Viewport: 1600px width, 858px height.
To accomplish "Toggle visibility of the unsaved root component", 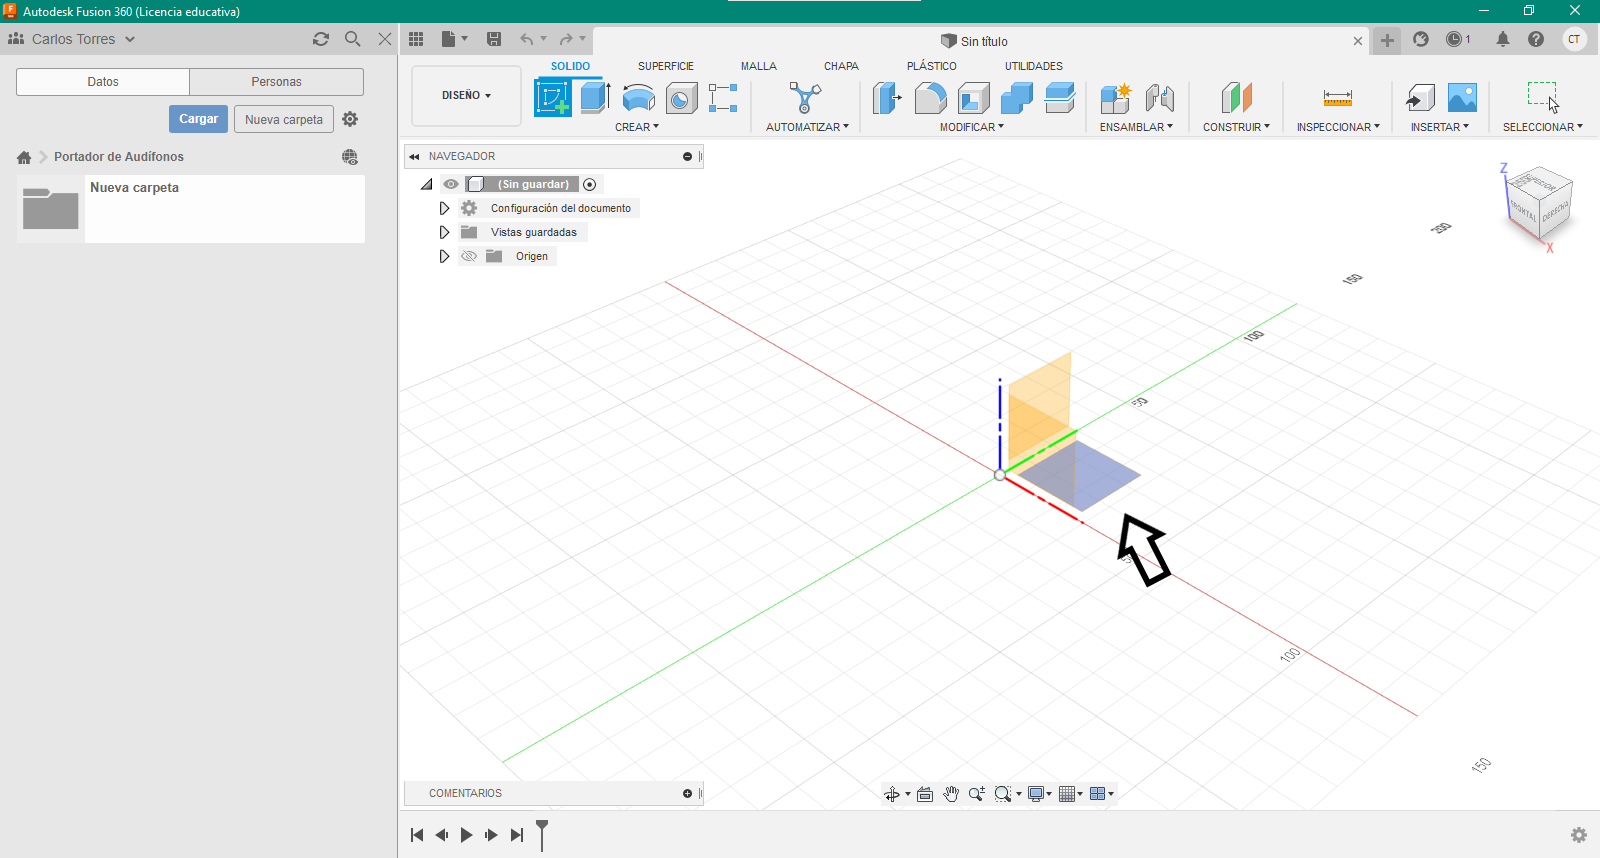I will point(451,184).
